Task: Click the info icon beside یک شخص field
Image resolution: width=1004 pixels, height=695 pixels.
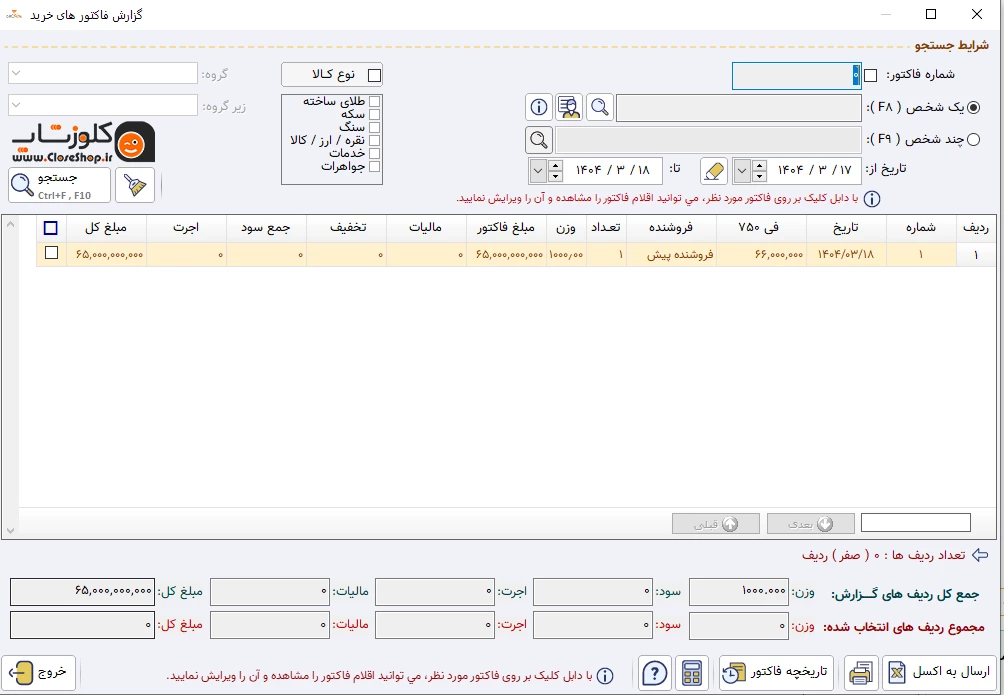Action: click(538, 107)
